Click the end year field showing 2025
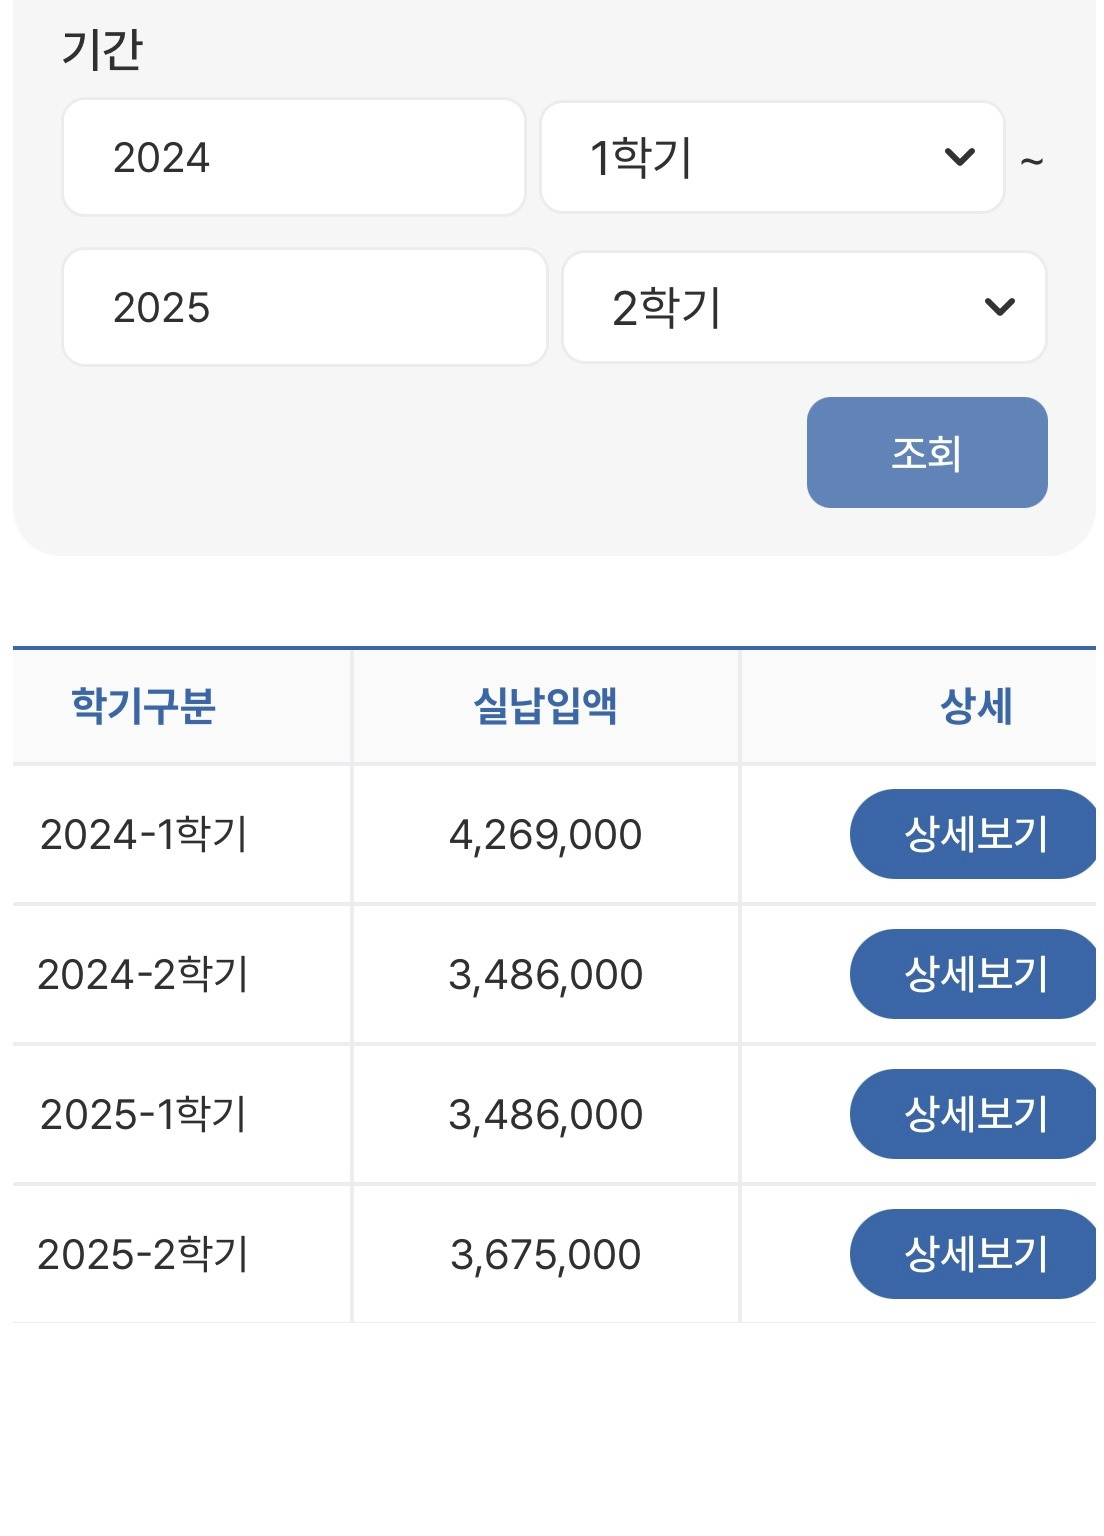The height and width of the screenshot is (1536, 1104). tap(305, 307)
